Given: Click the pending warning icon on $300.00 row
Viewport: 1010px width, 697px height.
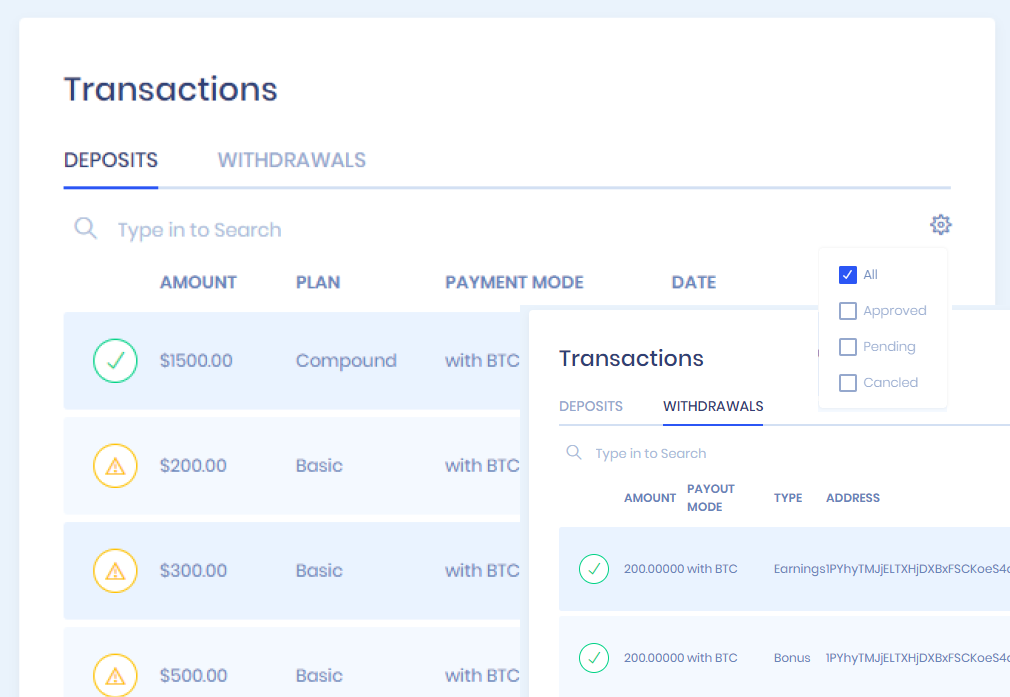Looking at the screenshot, I should 115,571.
